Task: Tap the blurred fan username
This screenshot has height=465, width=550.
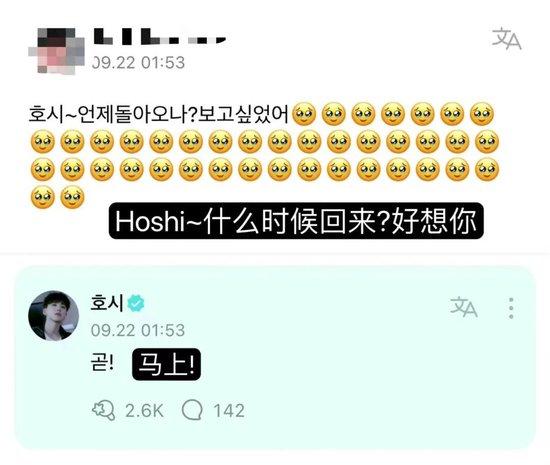Action: point(160,37)
